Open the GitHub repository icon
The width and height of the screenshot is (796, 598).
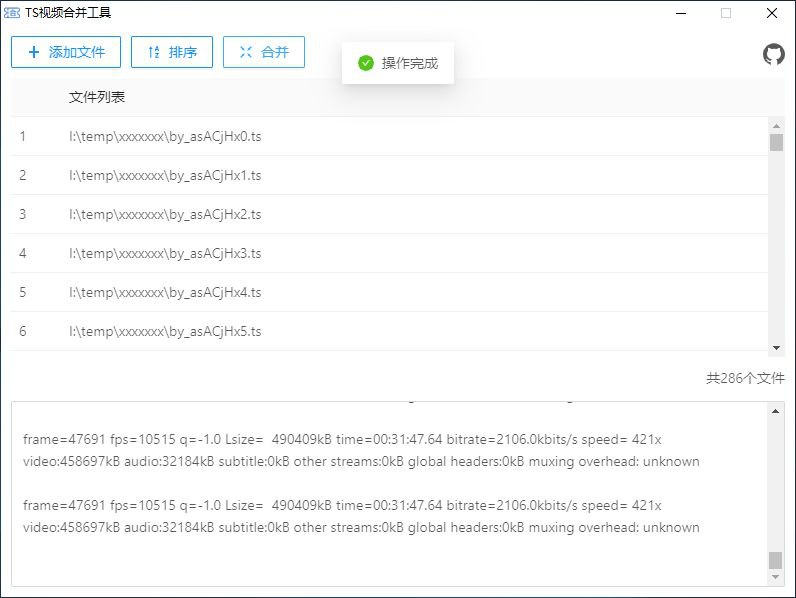[x=774, y=54]
